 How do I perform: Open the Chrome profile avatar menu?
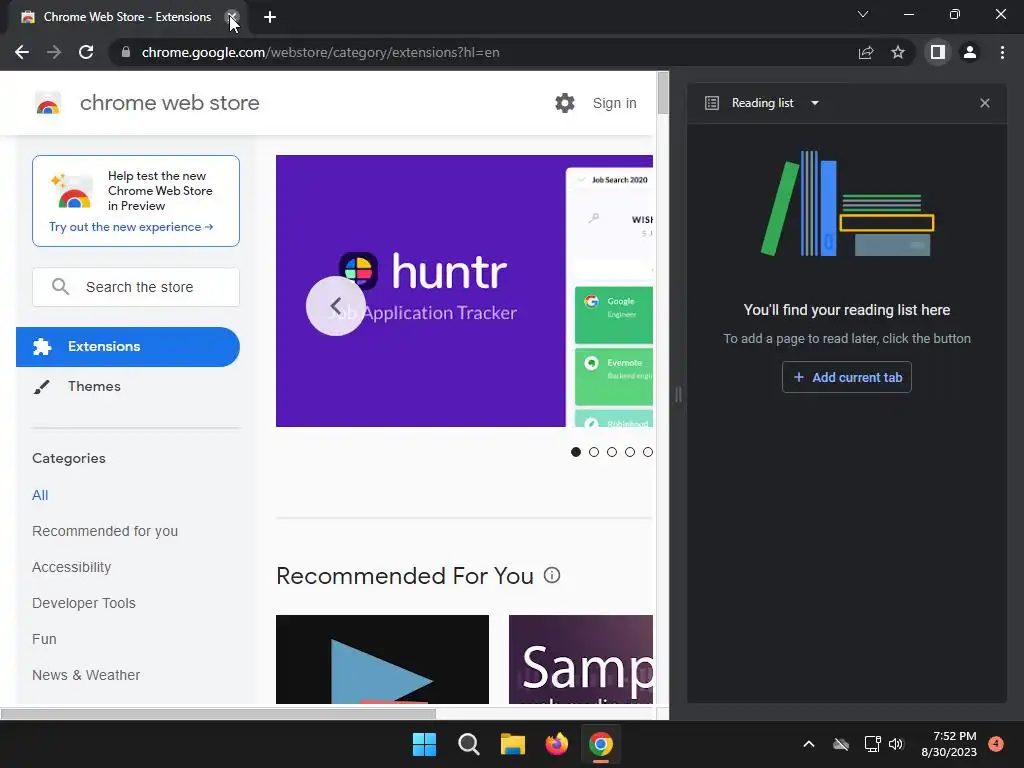(x=970, y=52)
